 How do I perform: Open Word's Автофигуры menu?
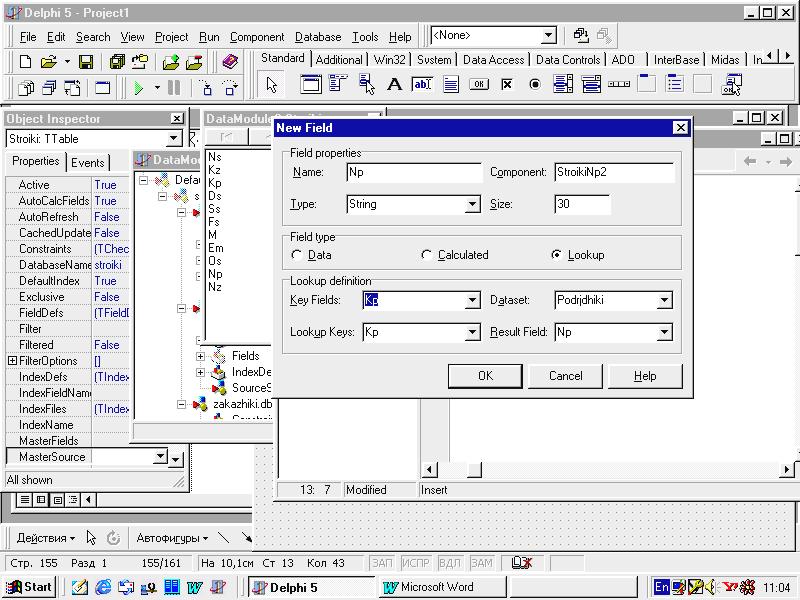(172, 538)
